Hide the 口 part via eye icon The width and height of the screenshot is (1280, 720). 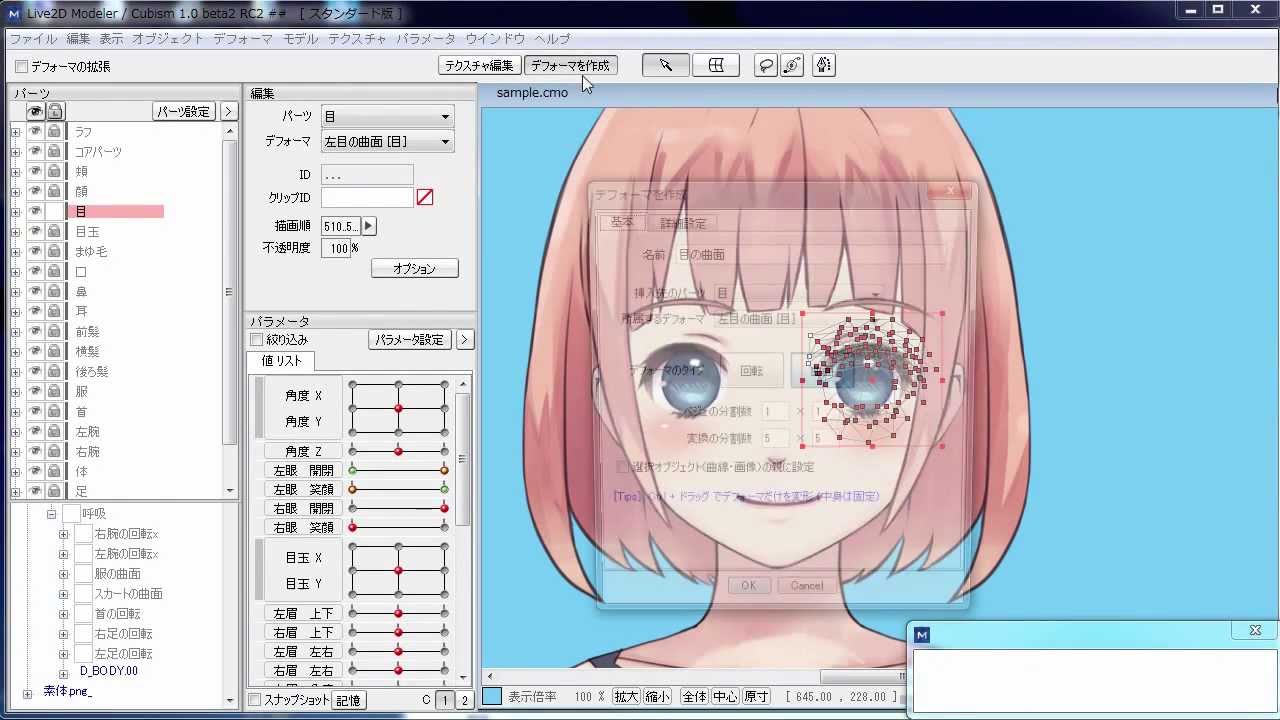35,272
